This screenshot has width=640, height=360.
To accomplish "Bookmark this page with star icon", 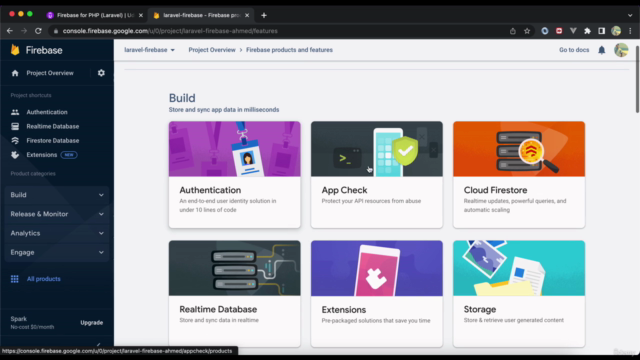I will tap(527, 31).
